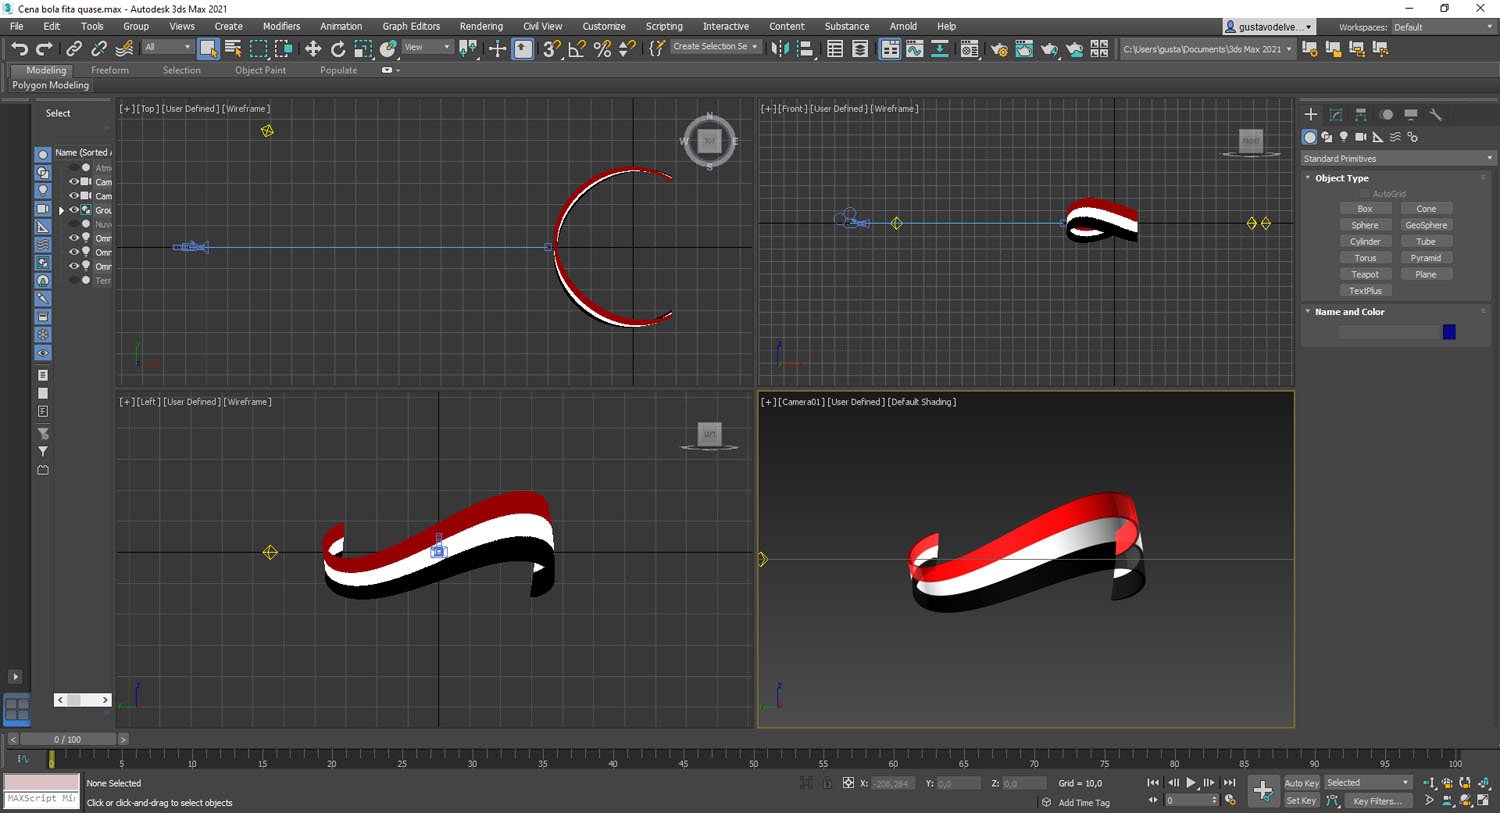Click the 0 / 100 time slider
The image size is (1500, 813).
coord(68,739)
